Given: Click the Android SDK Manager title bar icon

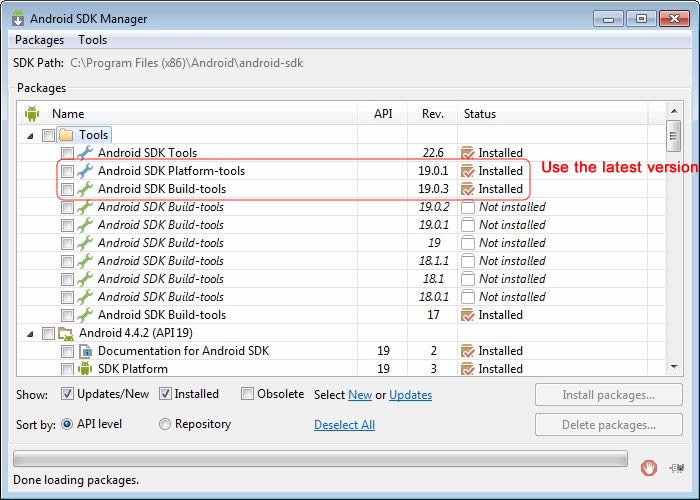Looking at the screenshot, I should point(18,19).
